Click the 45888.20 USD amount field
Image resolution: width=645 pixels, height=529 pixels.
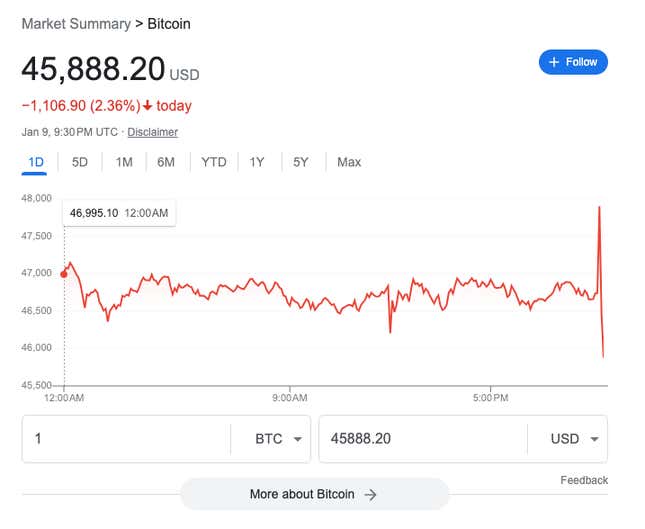pos(423,439)
